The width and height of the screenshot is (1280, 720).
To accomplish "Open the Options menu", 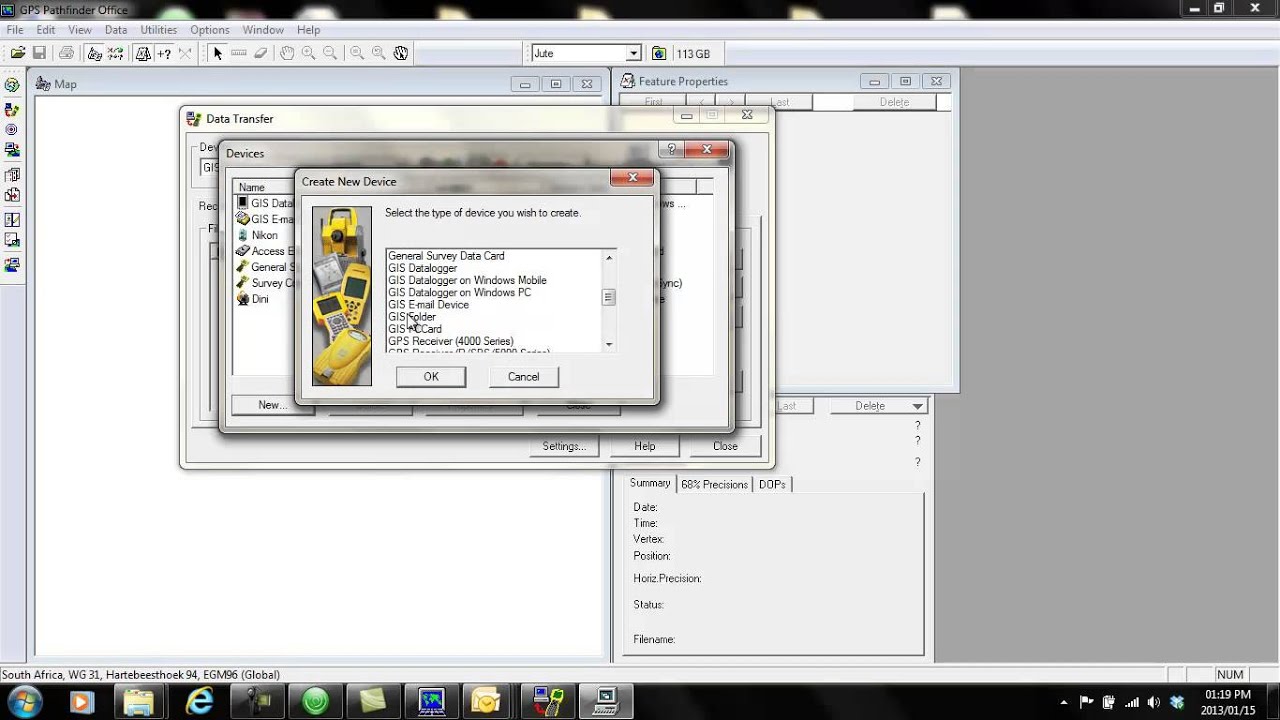I will click(210, 30).
